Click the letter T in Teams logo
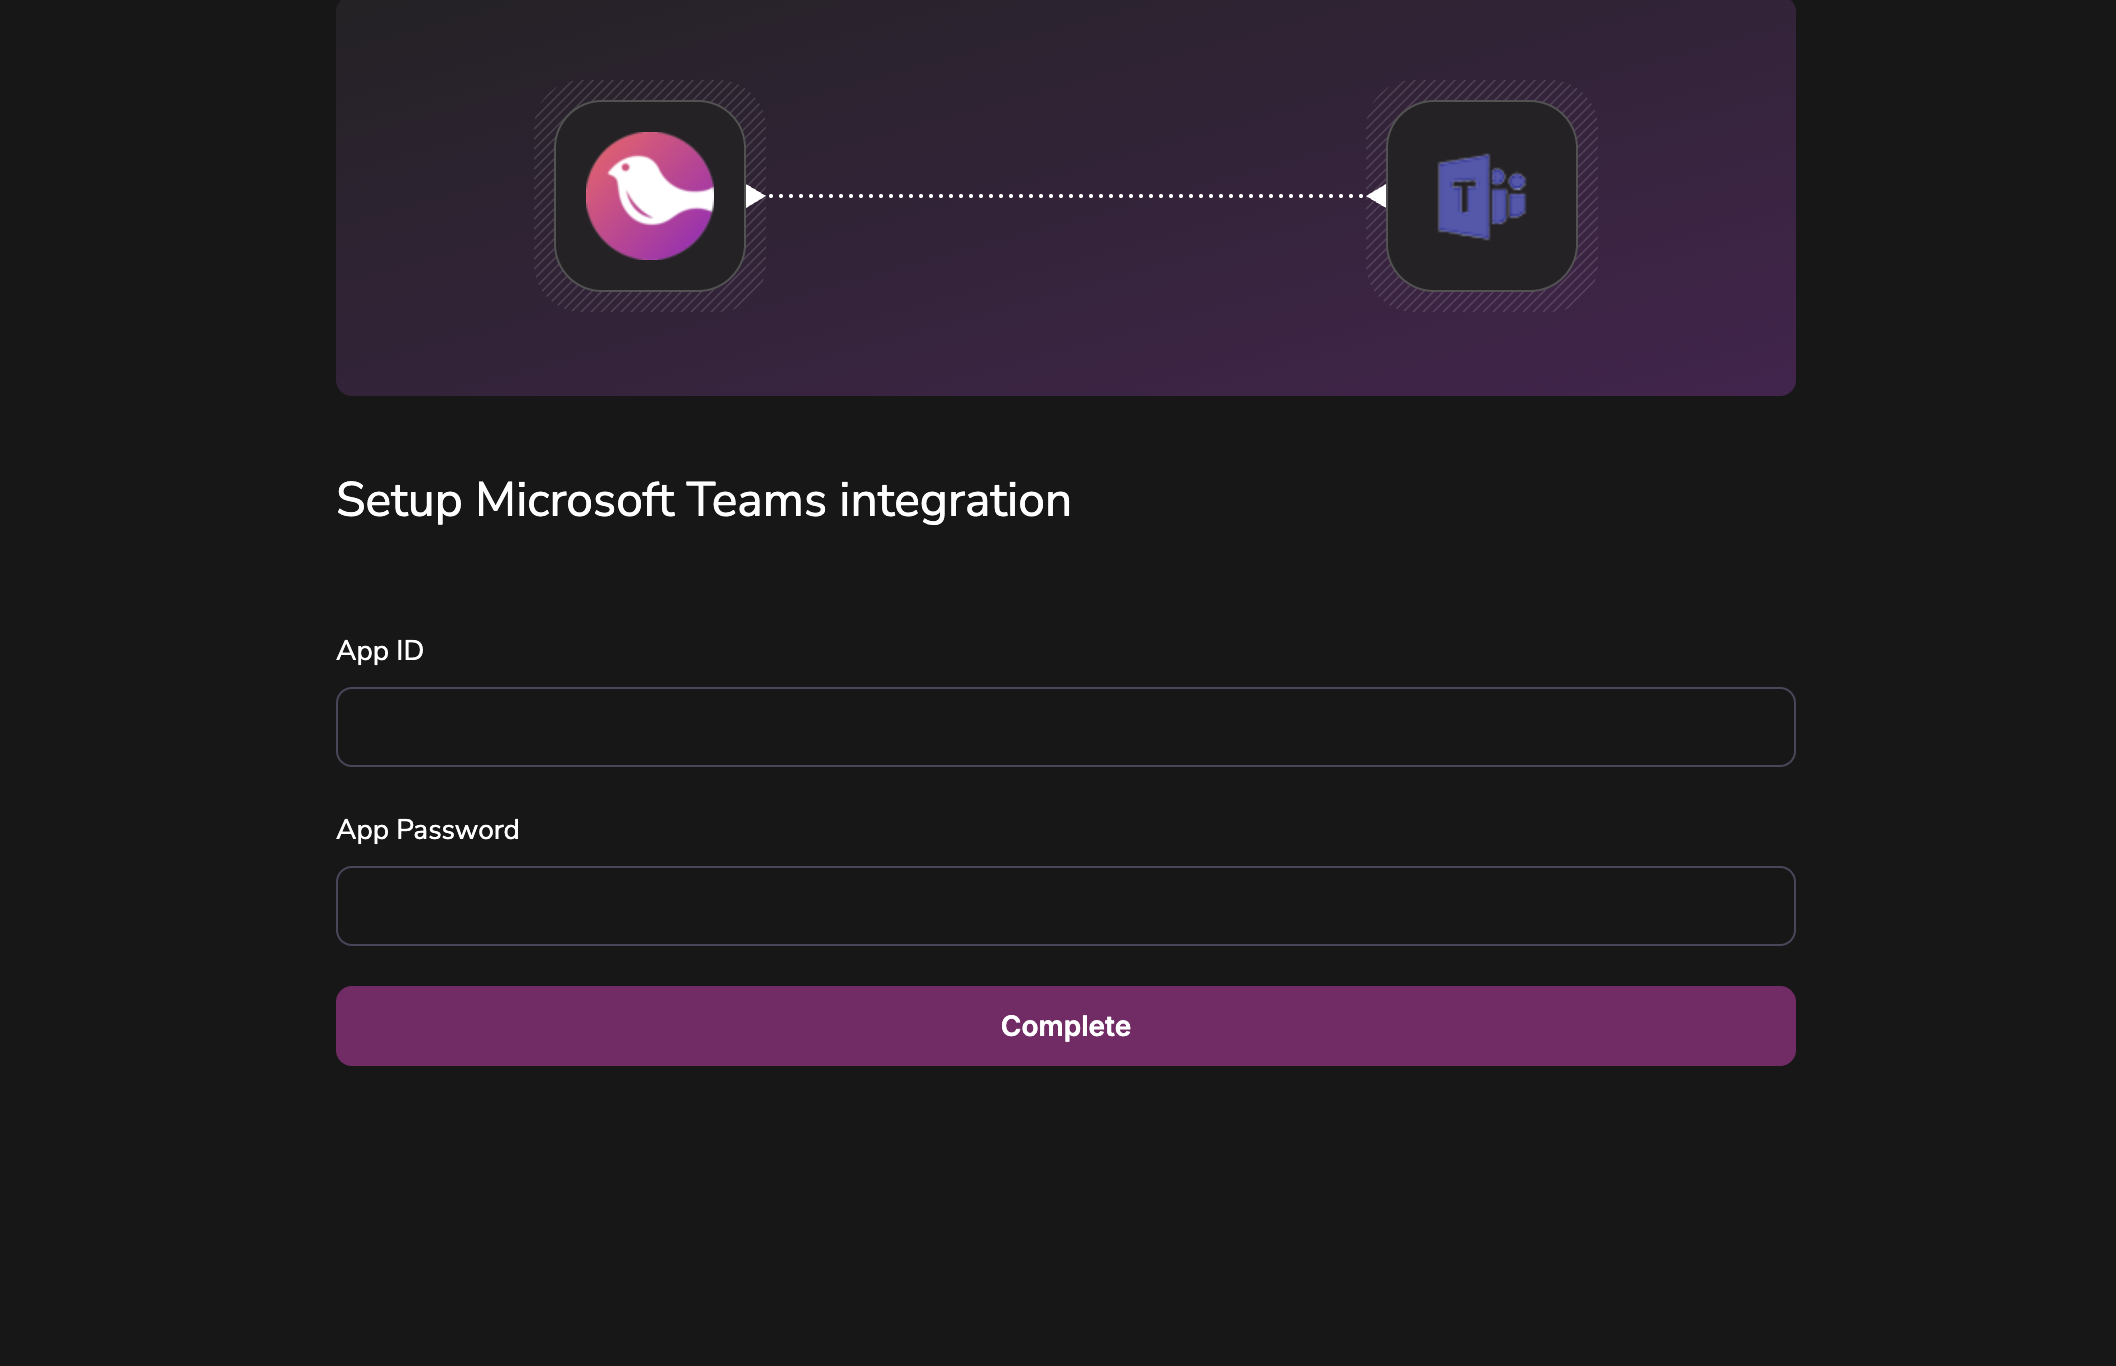 point(1463,197)
